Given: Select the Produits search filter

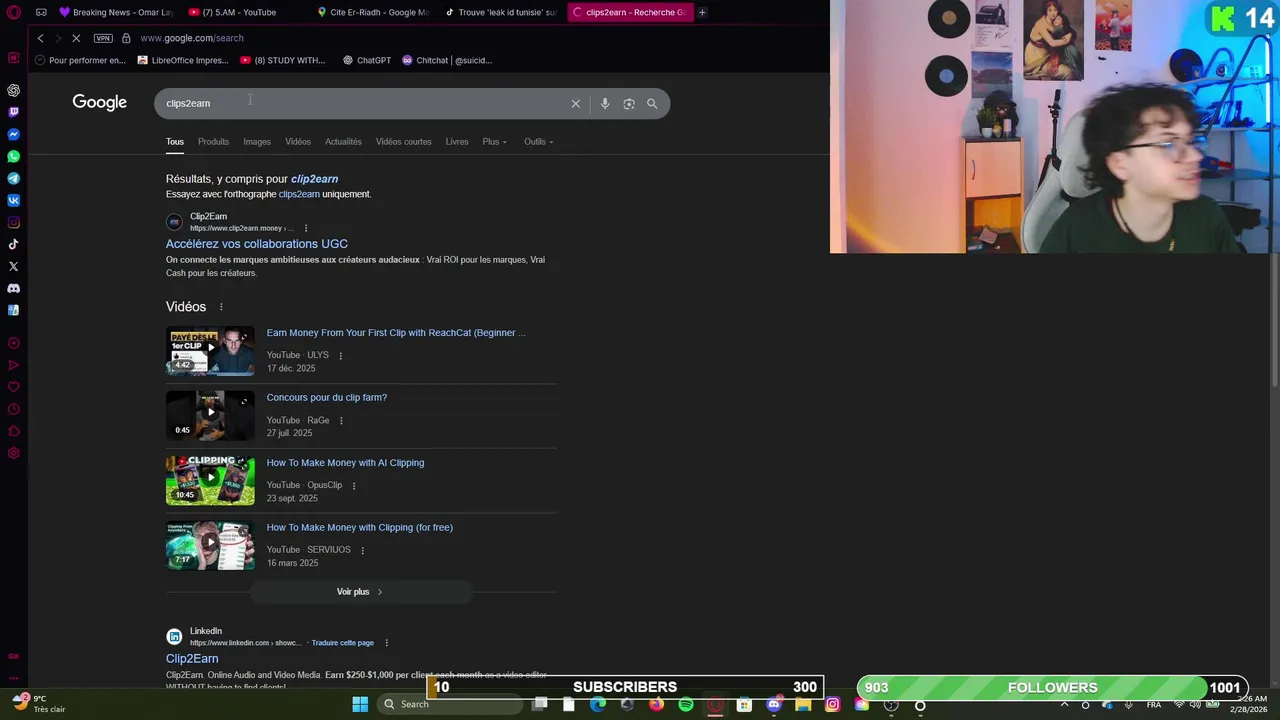Looking at the screenshot, I should 213,141.
